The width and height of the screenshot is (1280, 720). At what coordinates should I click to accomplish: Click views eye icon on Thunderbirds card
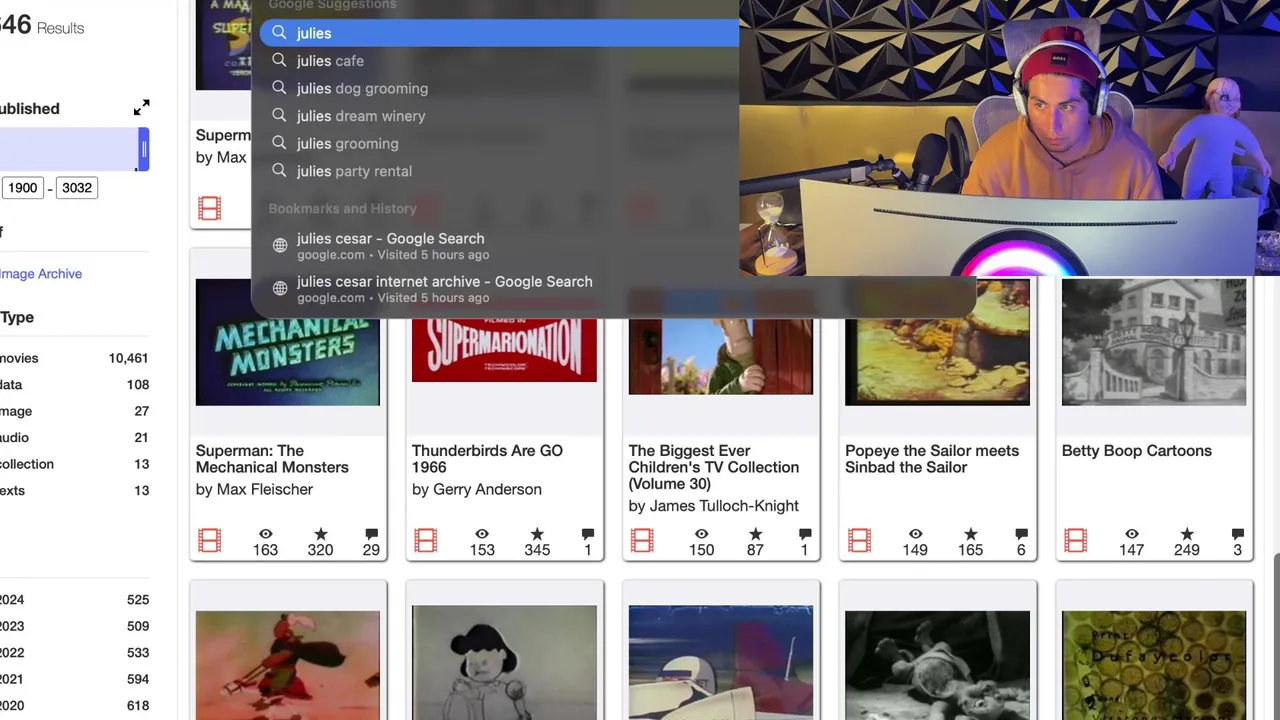click(x=482, y=534)
